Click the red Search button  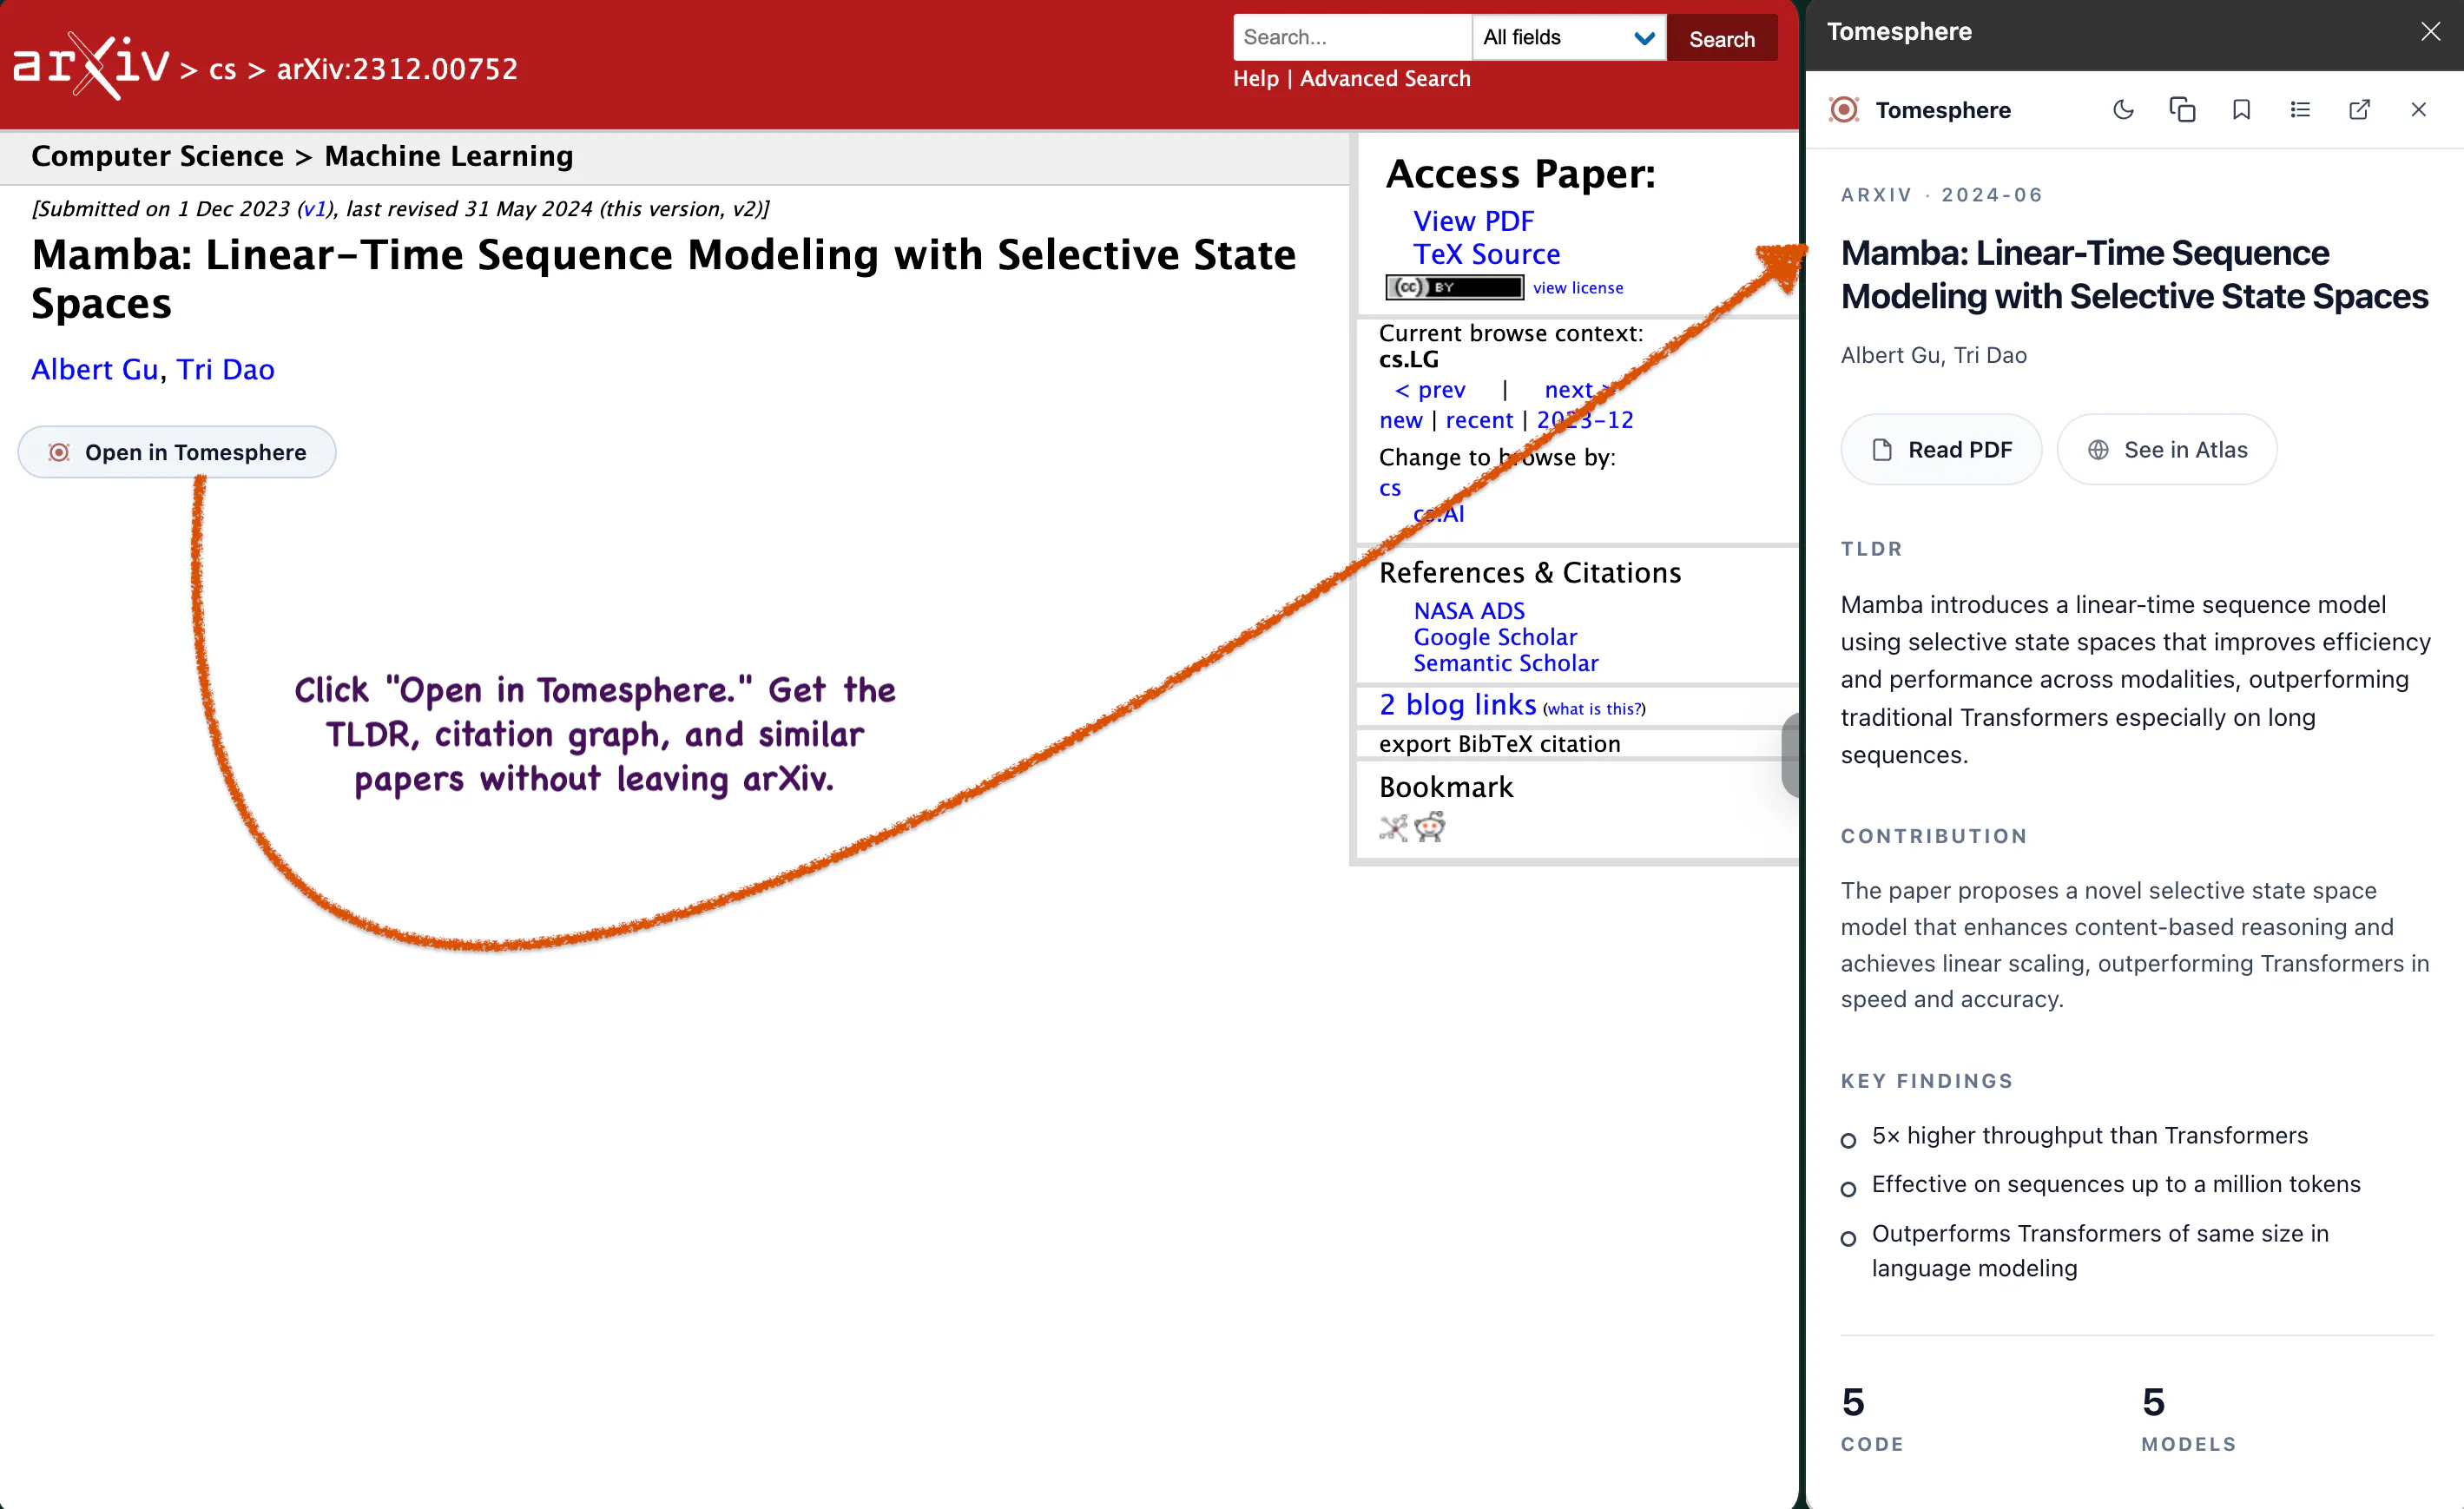pyautogui.click(x=1722, y=38)
